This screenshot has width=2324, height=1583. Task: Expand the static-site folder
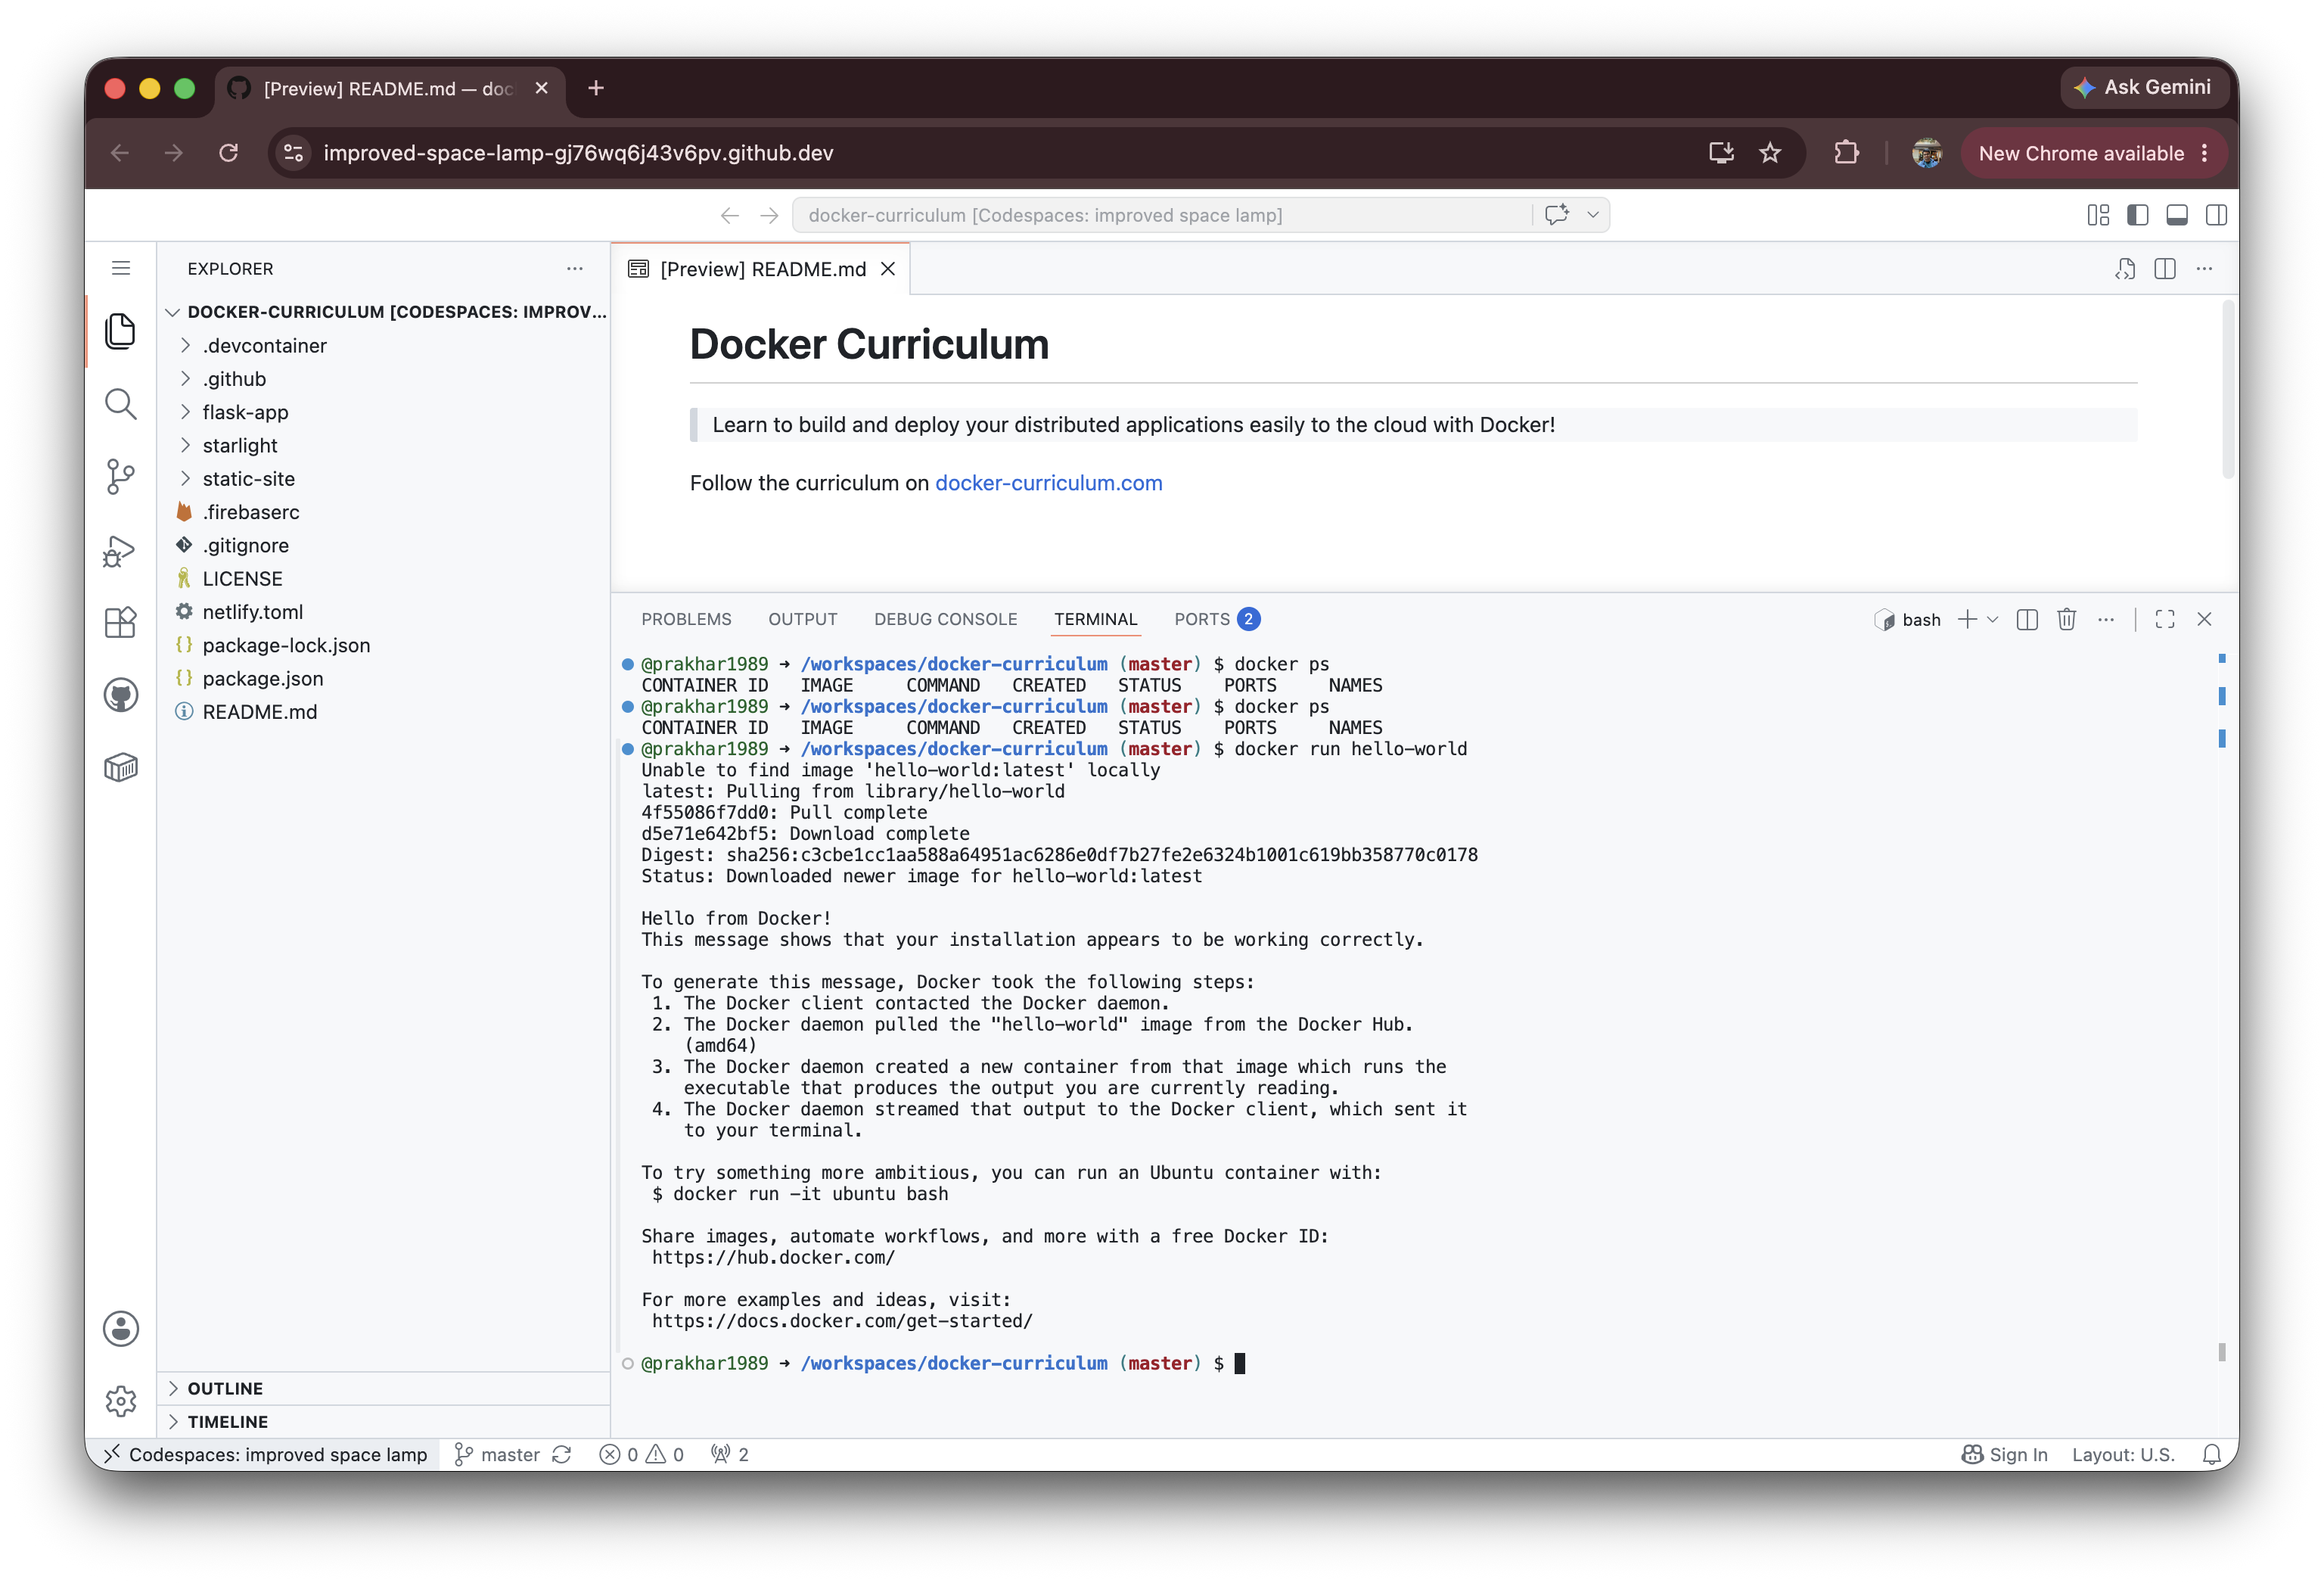383,479
